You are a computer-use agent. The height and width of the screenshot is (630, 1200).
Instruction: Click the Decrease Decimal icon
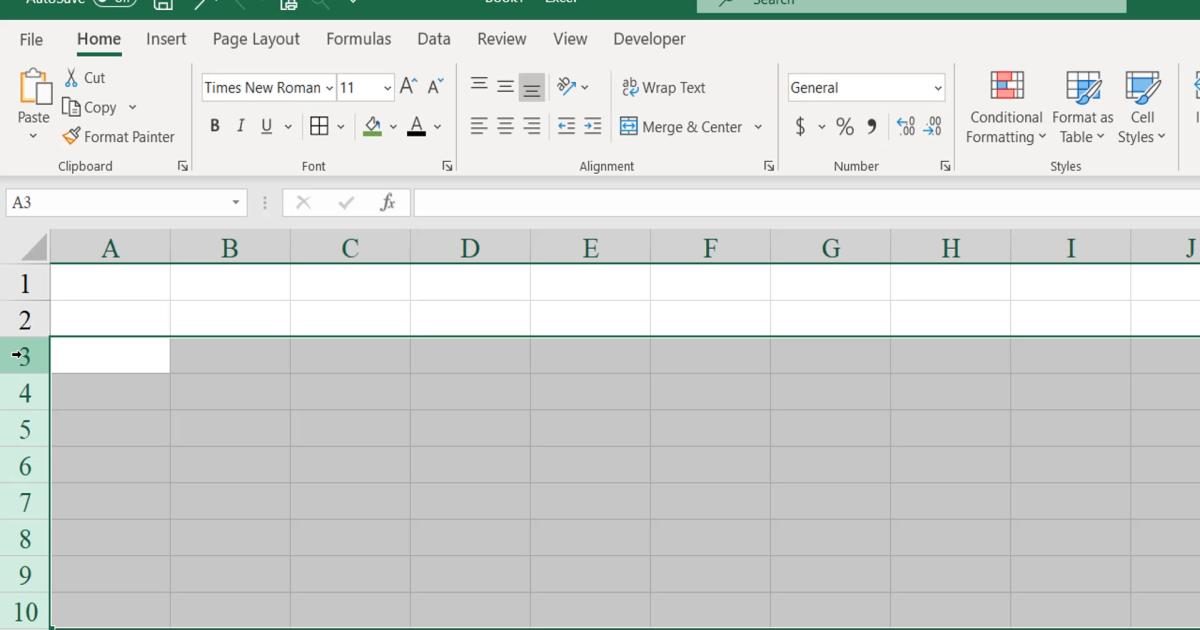tap(933, 126)
